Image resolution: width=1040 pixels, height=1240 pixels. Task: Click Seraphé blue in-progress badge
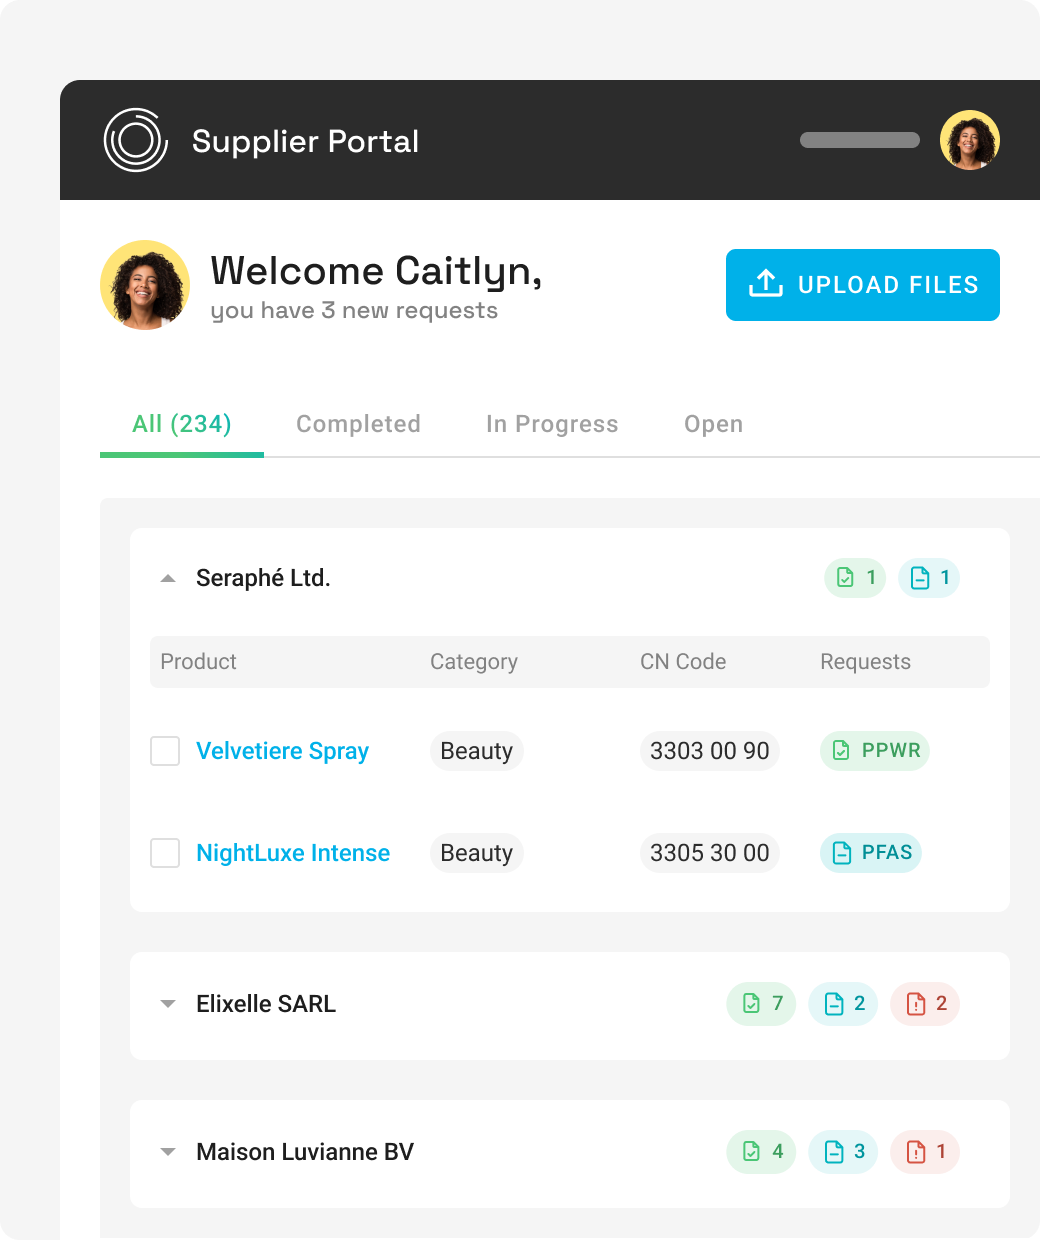click(929, 578)
